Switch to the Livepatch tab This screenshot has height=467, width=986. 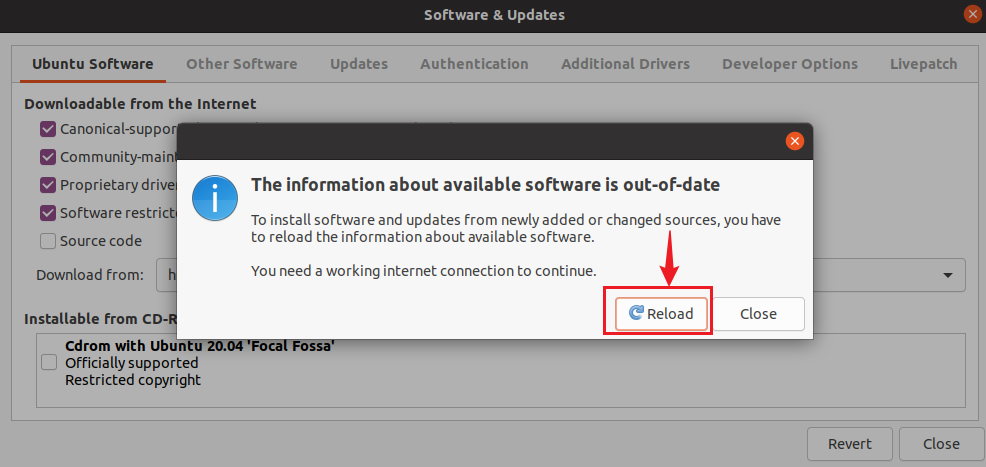(923, 64)
